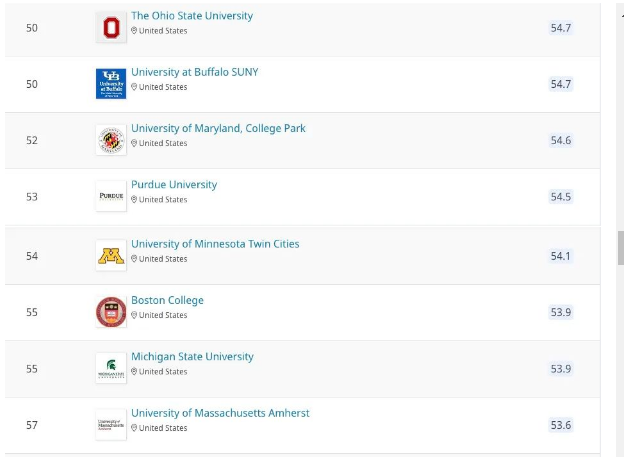Open the Michigan State University link
The image size is (624, 457).
pos(193,357)
